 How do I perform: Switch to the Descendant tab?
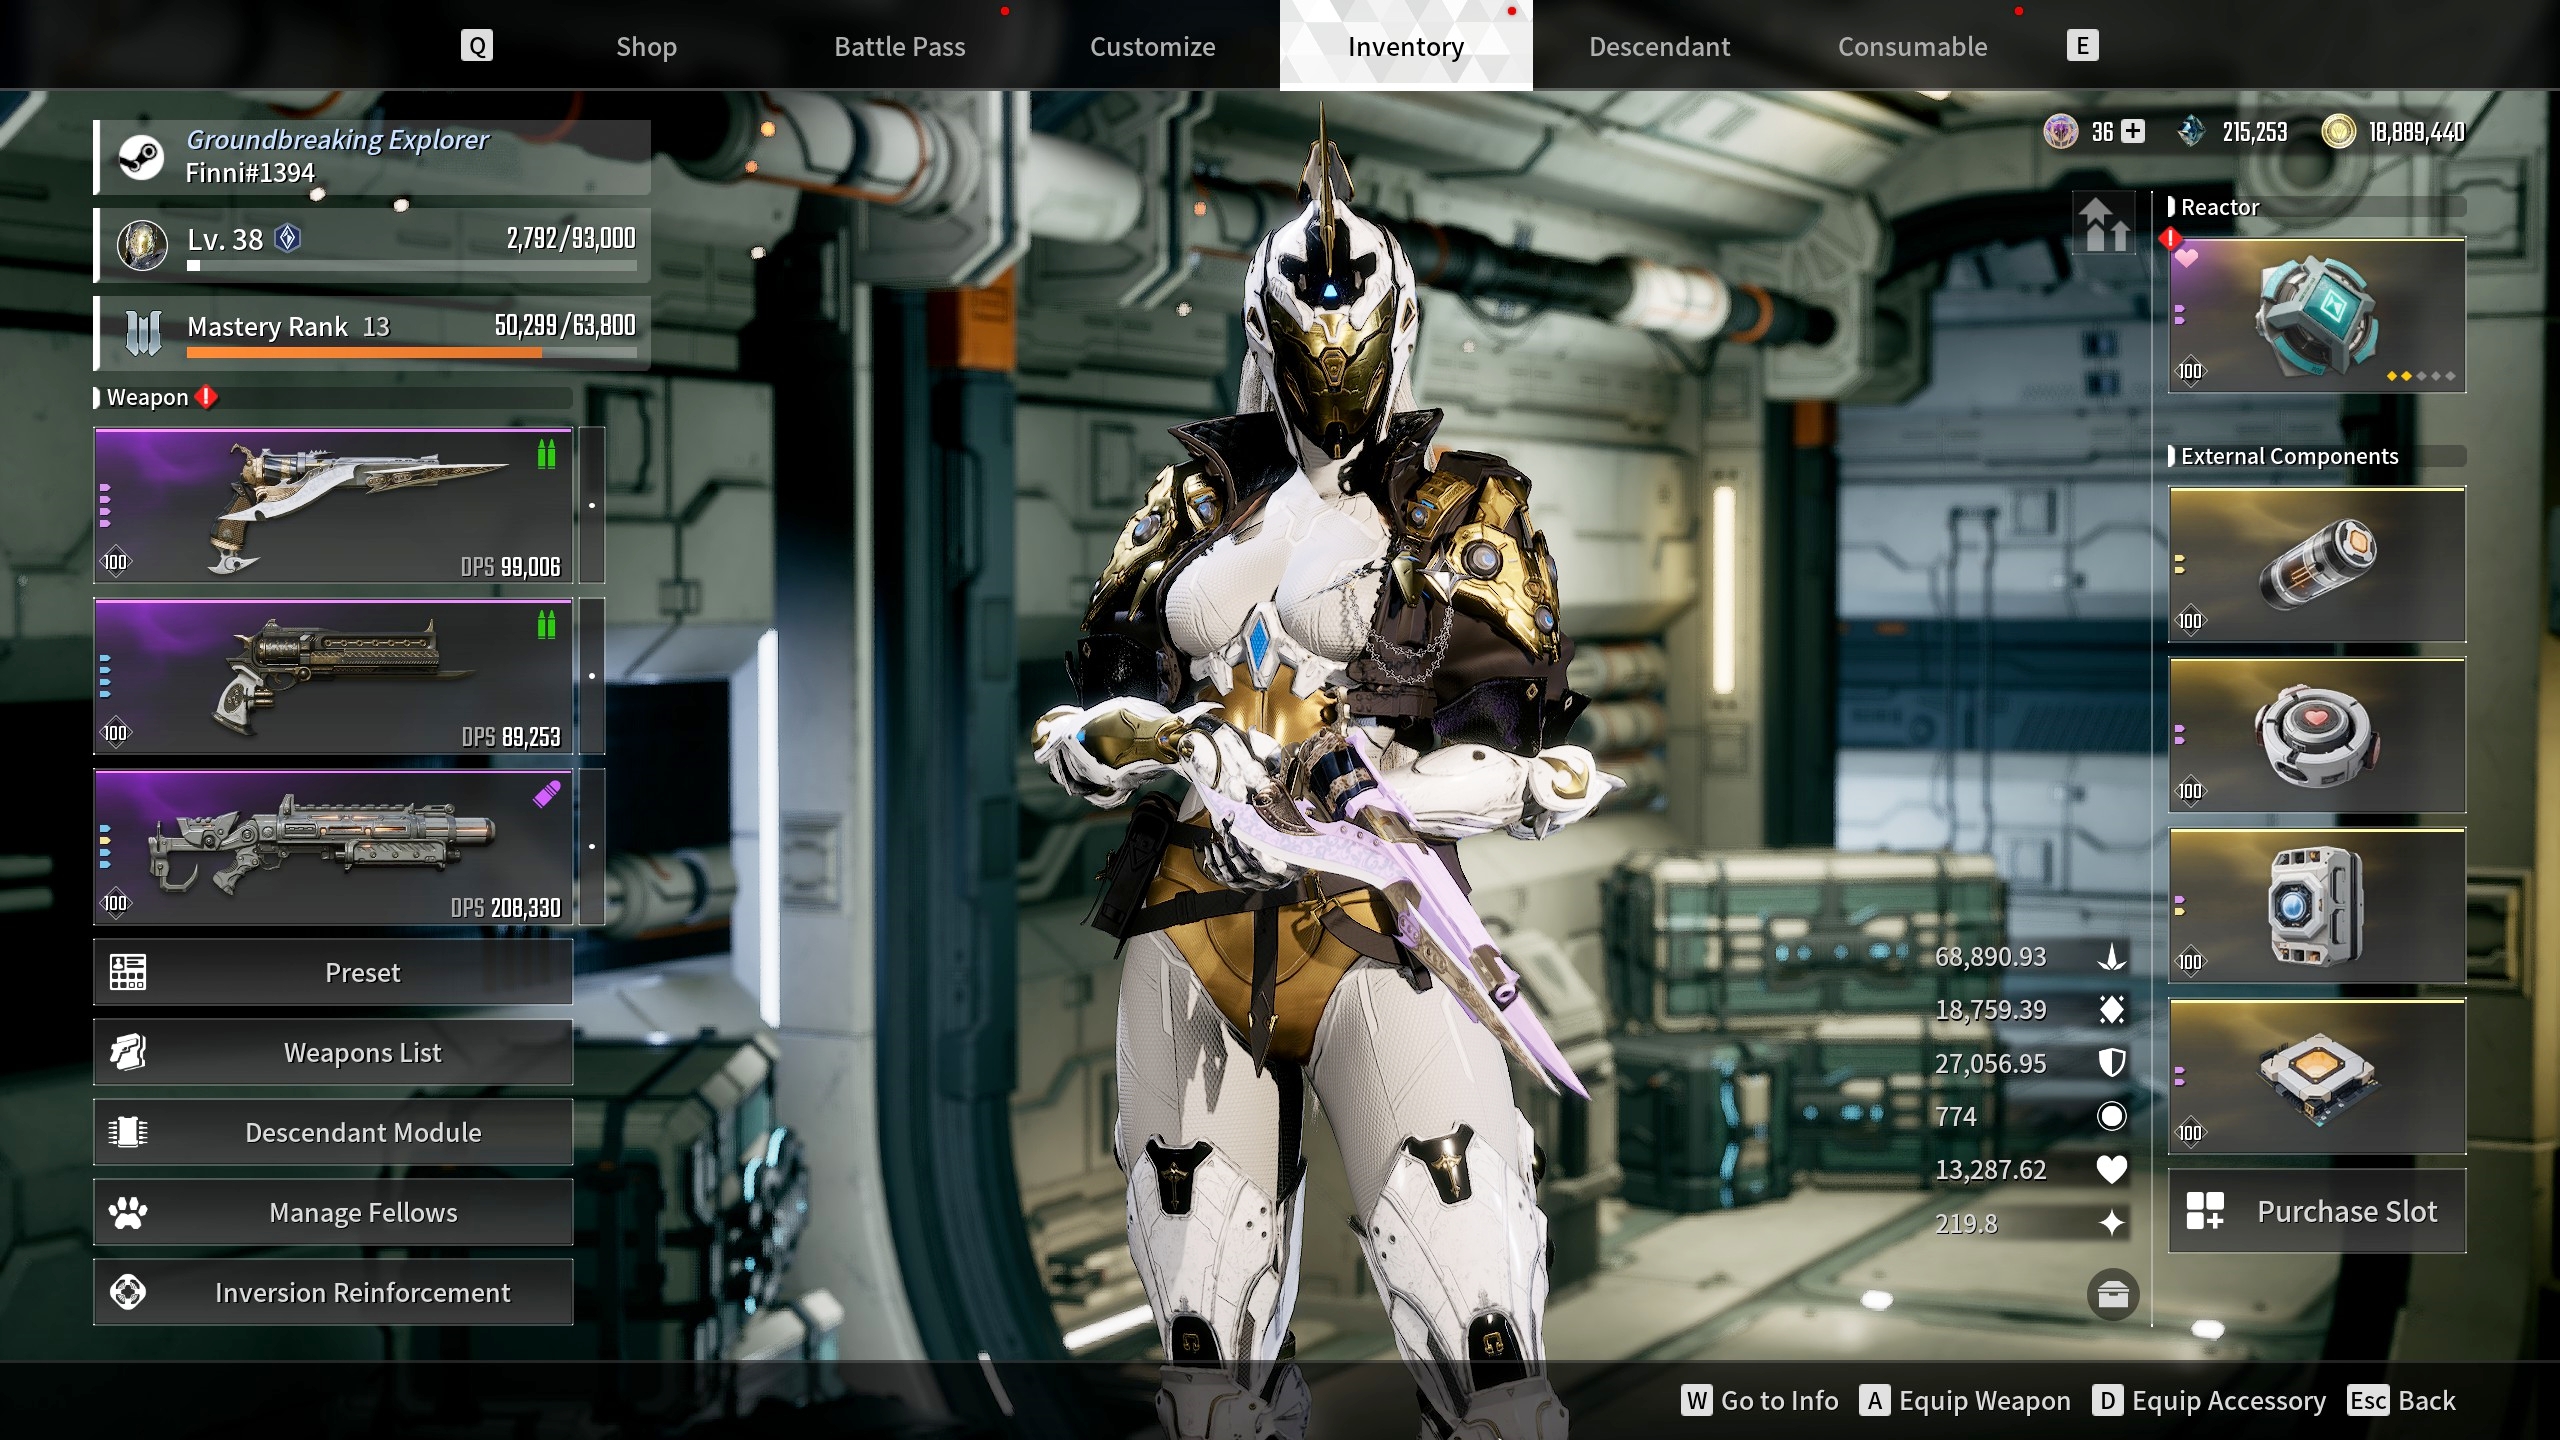tap(1659, 46)
